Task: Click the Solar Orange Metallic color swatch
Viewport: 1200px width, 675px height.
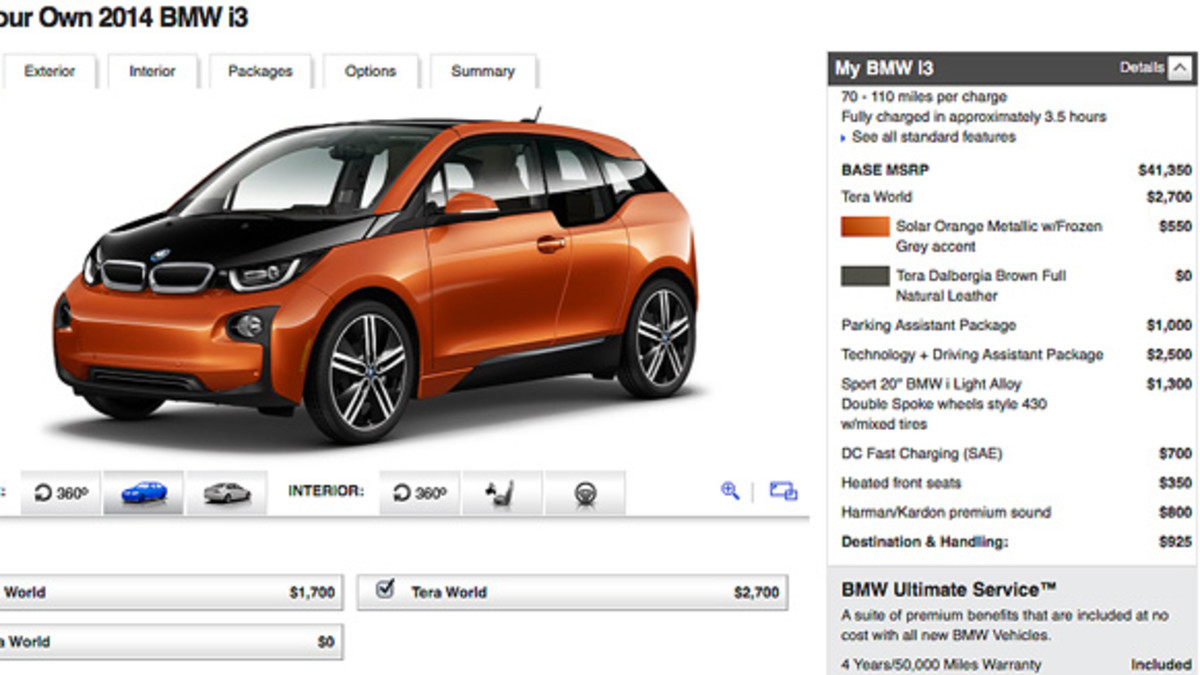Action: [865, 227]
